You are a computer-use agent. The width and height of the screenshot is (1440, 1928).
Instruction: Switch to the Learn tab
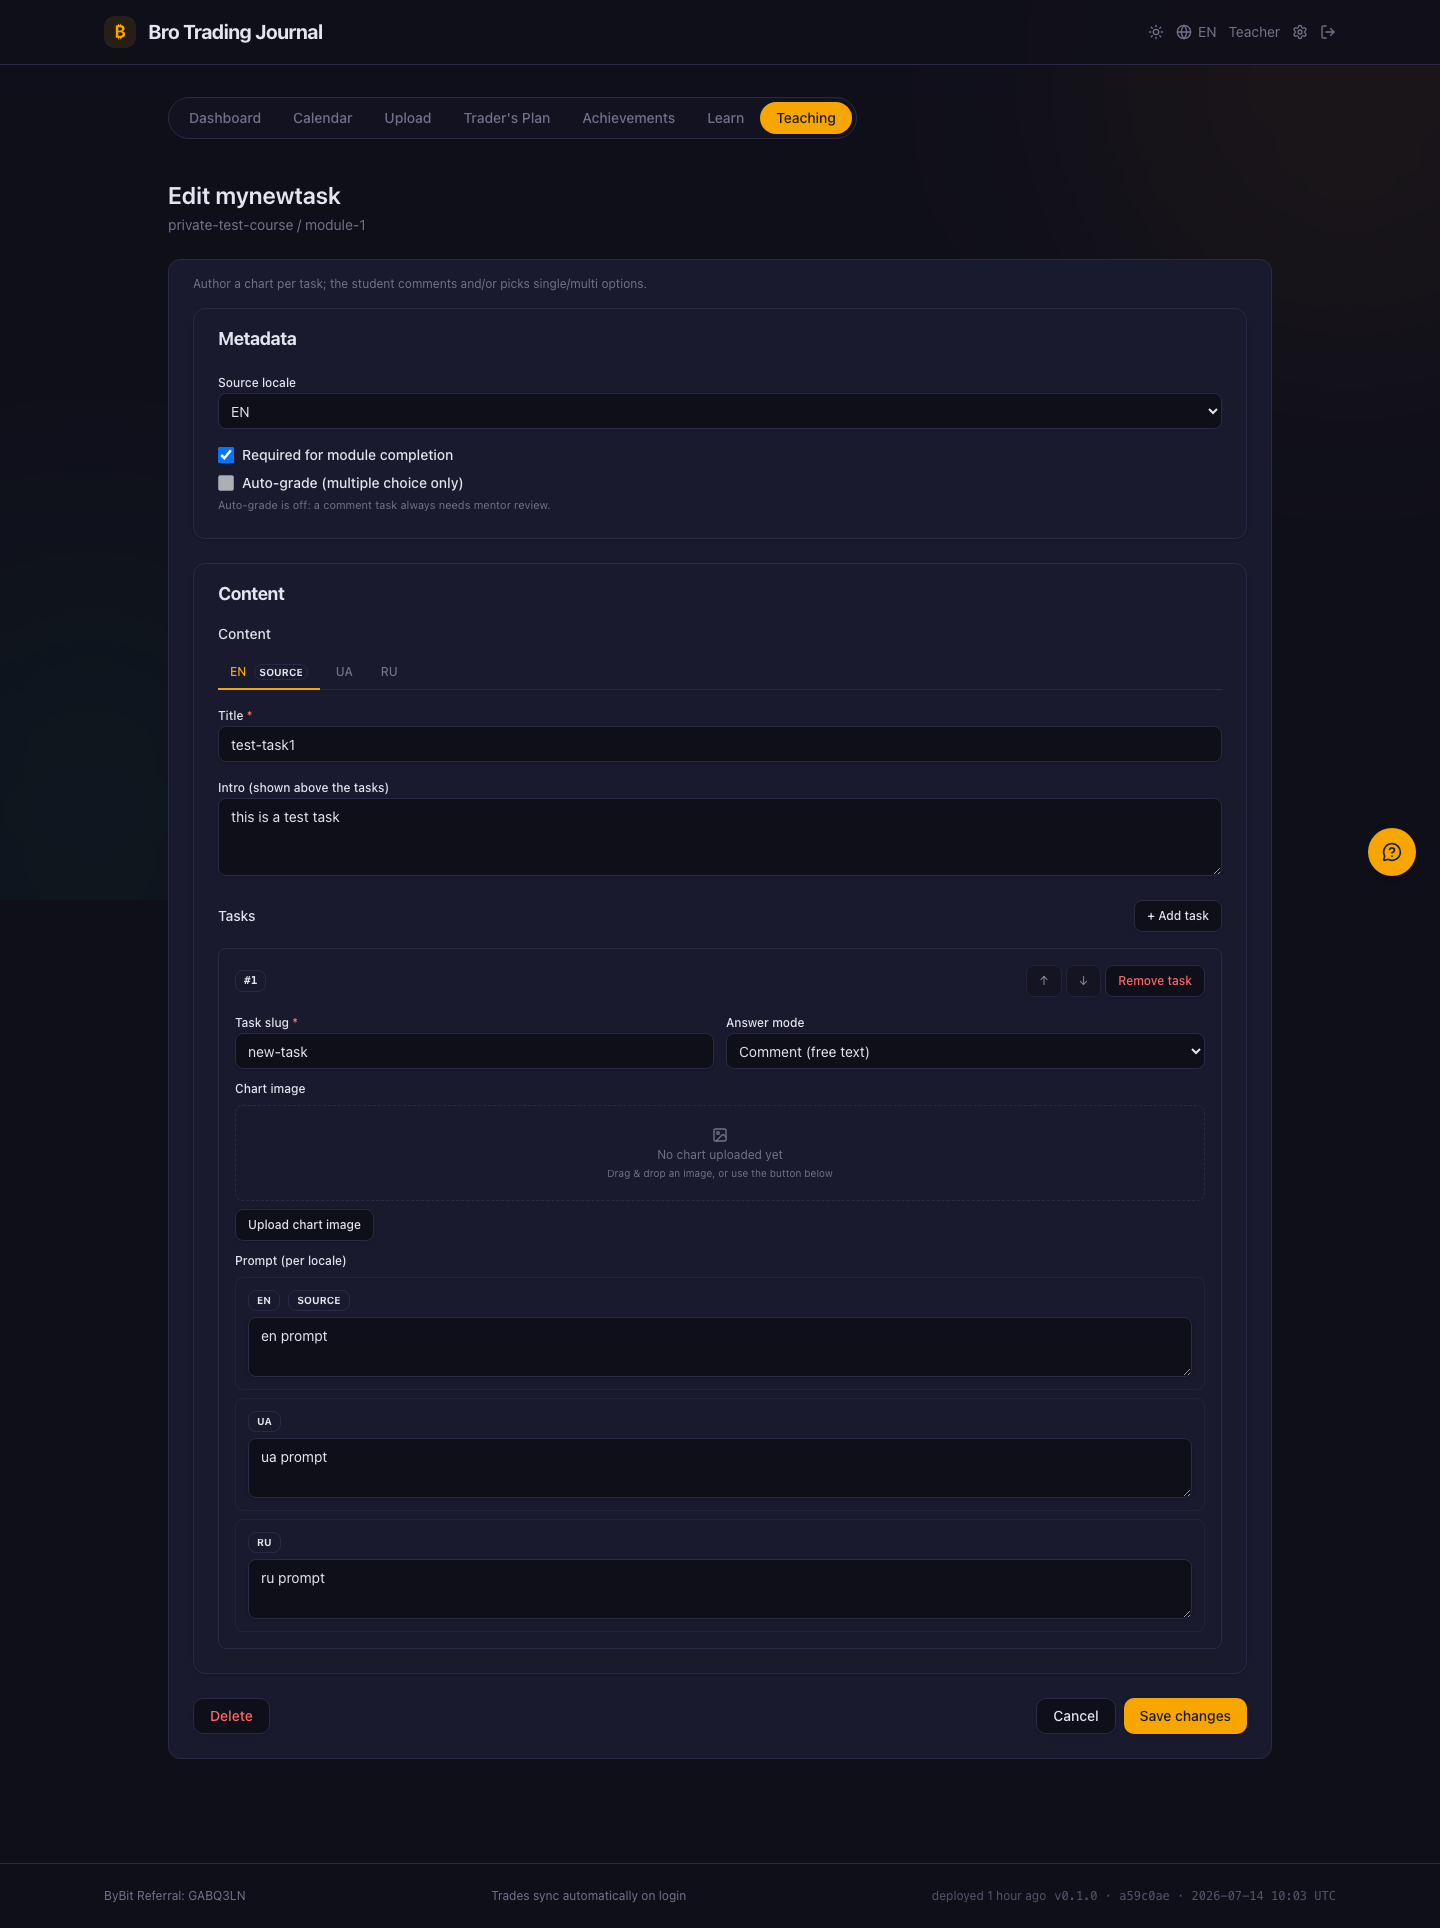[x=726, y=118]
